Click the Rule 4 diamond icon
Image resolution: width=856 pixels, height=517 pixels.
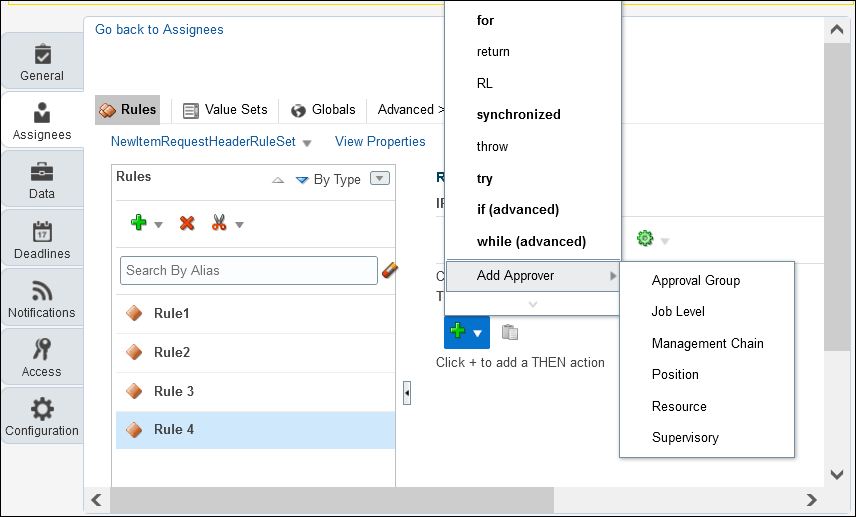pos(134,430)
